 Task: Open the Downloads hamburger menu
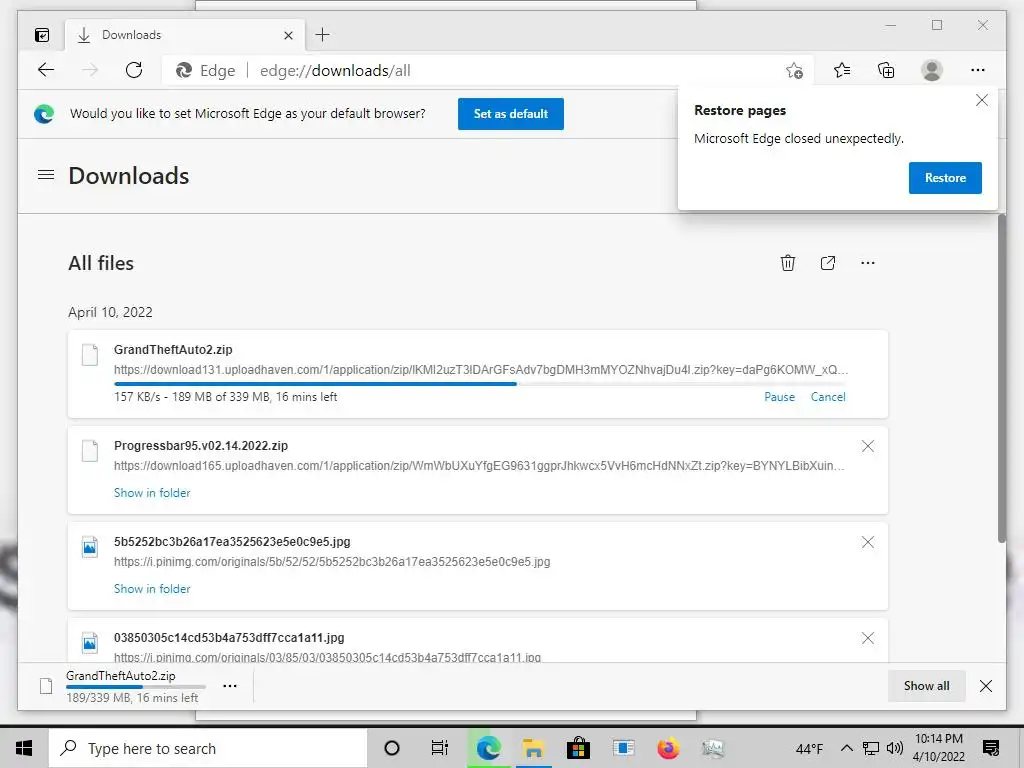[46, 175]
